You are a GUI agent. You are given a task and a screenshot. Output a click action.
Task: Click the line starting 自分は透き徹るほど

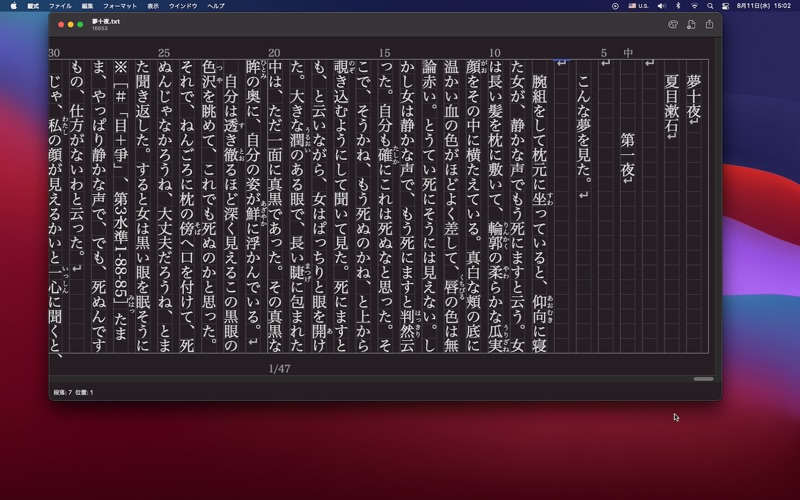pos(231,213)
